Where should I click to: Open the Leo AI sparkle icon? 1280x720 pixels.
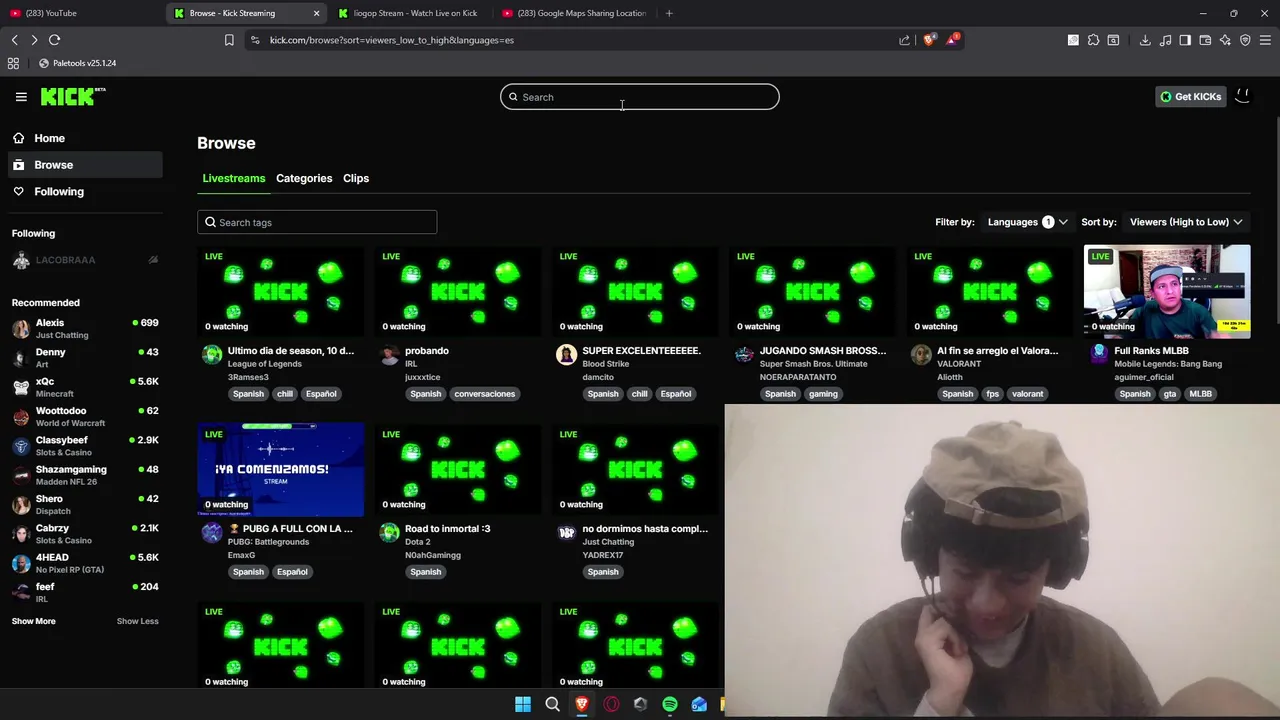coord(1225,40)
